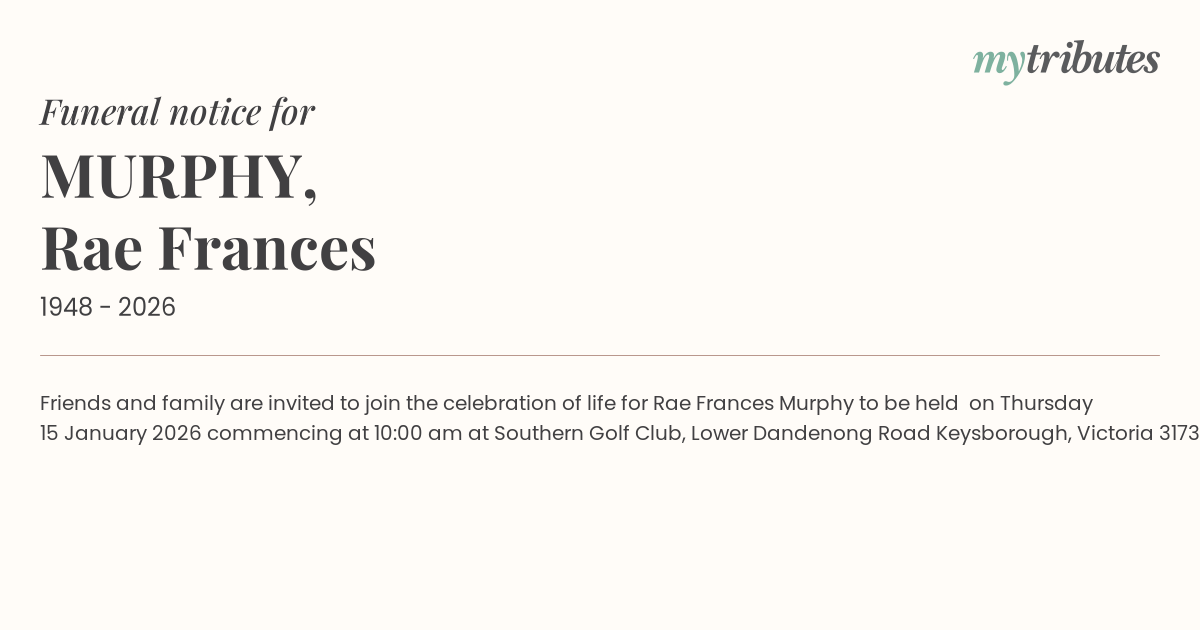
Task: Select the surname heading "MURPHY,"
Action: (179, 176)
